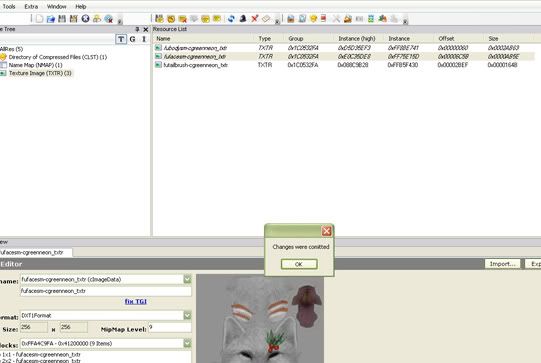Click the yellow shield toolbar icon
541x363 pixels.
(313, 19)
